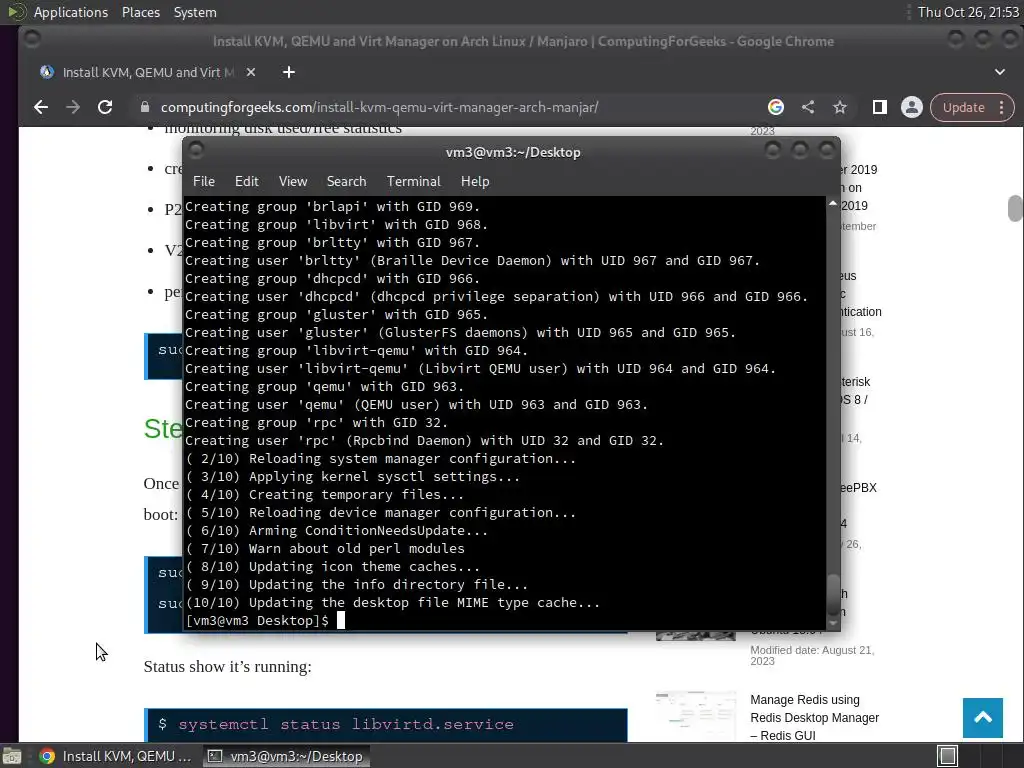
Task: Click terminal scrollbar up arrow
Action: click(x=833, y=204)
